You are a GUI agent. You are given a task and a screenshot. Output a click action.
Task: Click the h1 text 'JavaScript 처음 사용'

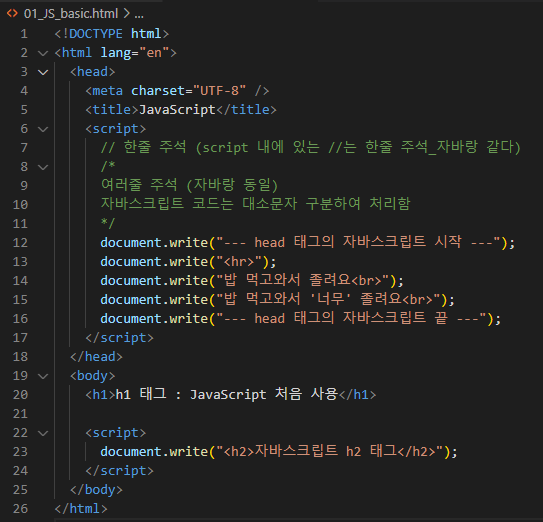(x=264, y=395)
